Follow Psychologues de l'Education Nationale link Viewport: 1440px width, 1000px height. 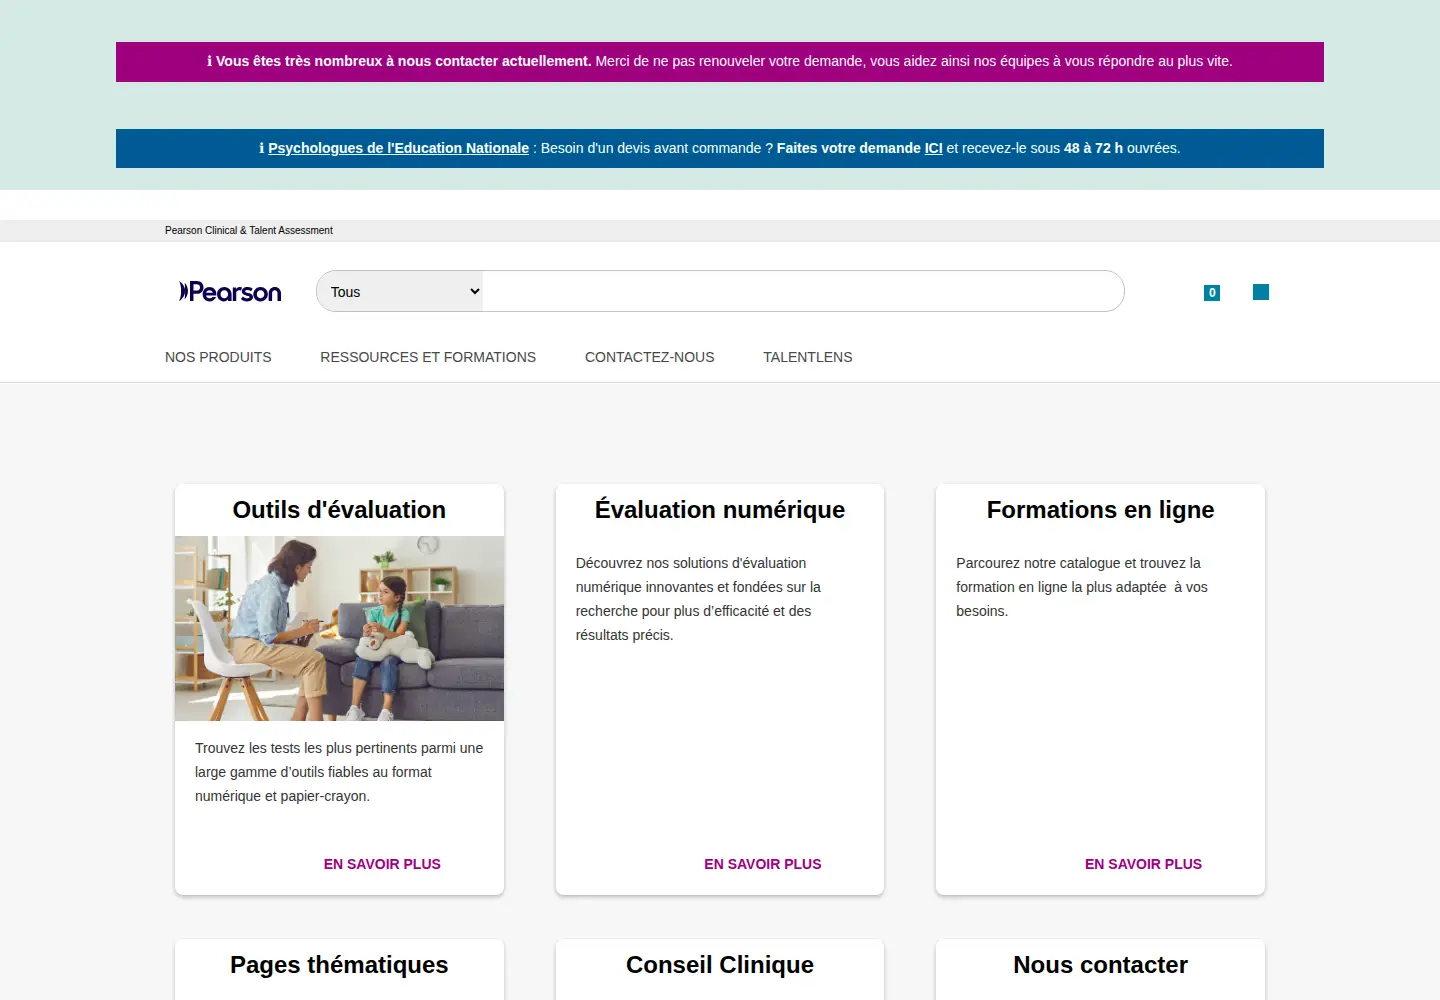(x=398, y=148)
